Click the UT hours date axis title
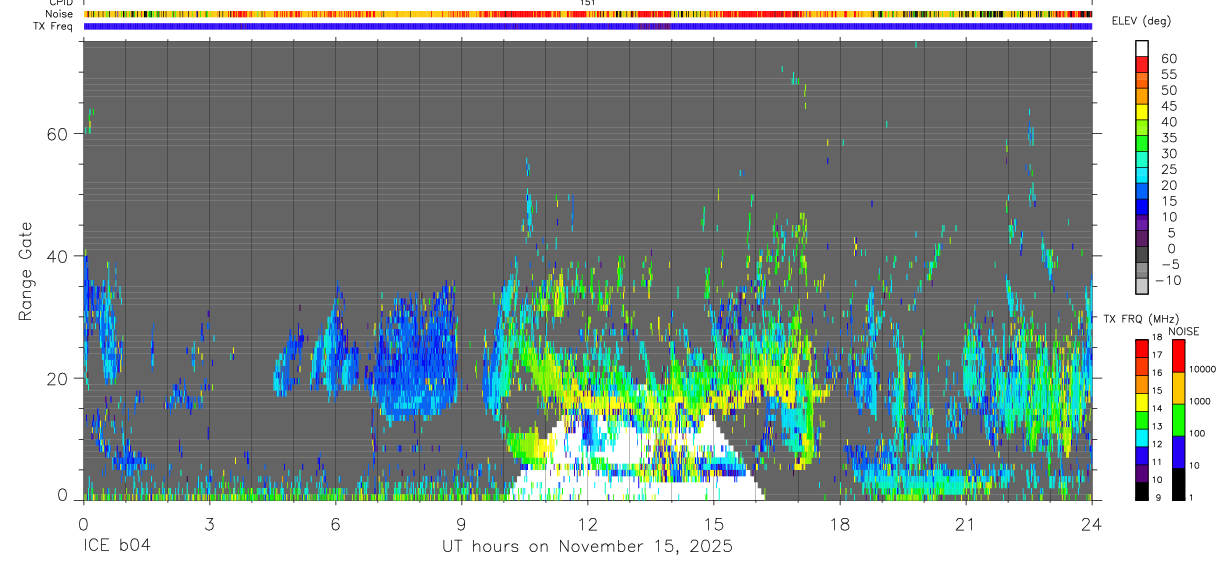 click(588, 546)
